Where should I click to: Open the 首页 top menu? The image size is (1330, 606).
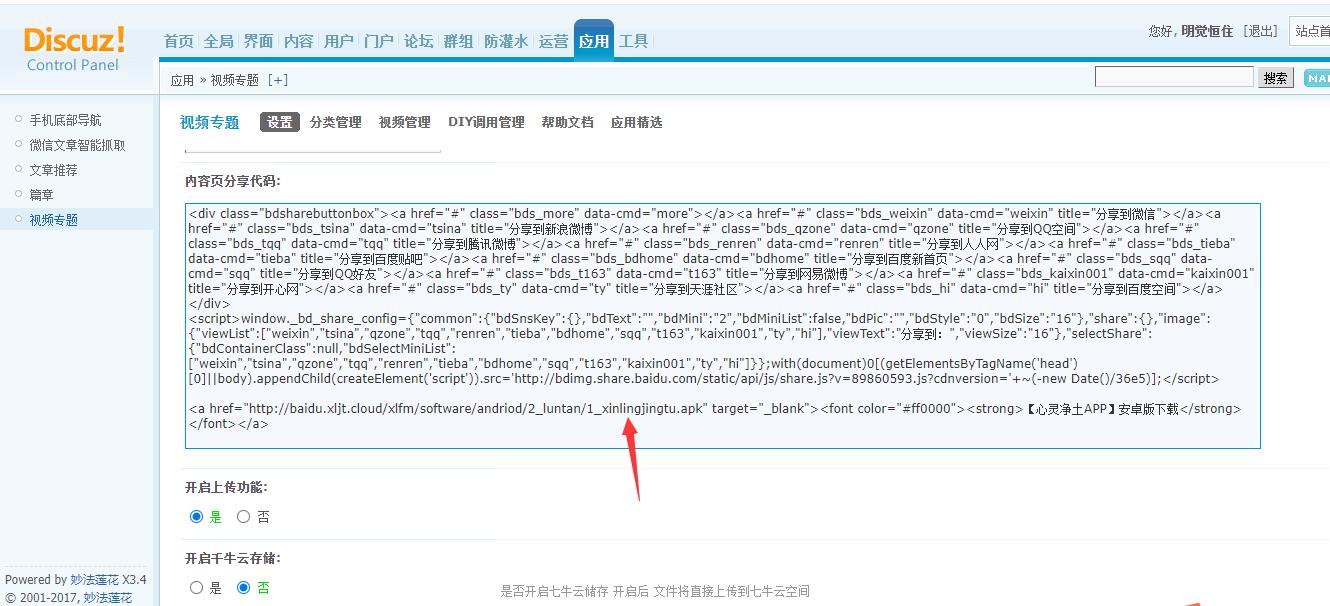pos(179,41)
